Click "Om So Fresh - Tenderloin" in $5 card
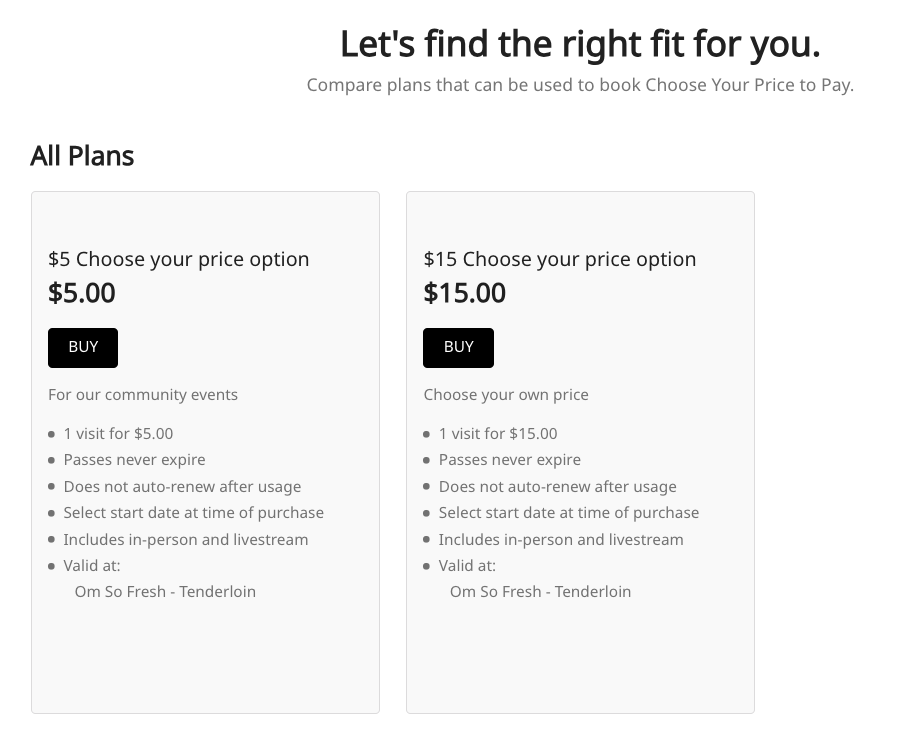Viewport: 903px width, 743px height. (165, 591)
